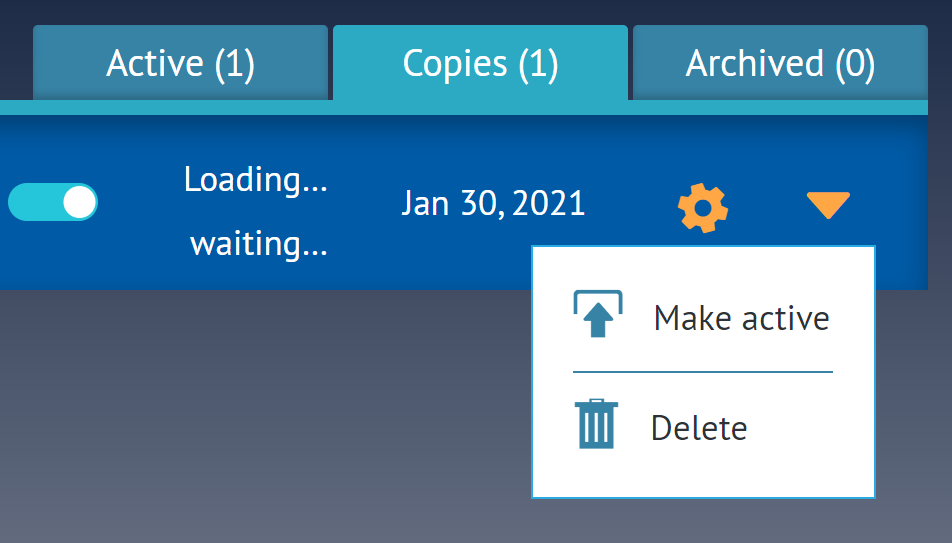Click the white knob of the toggle

pyautogui.click(x=80, y=202)
